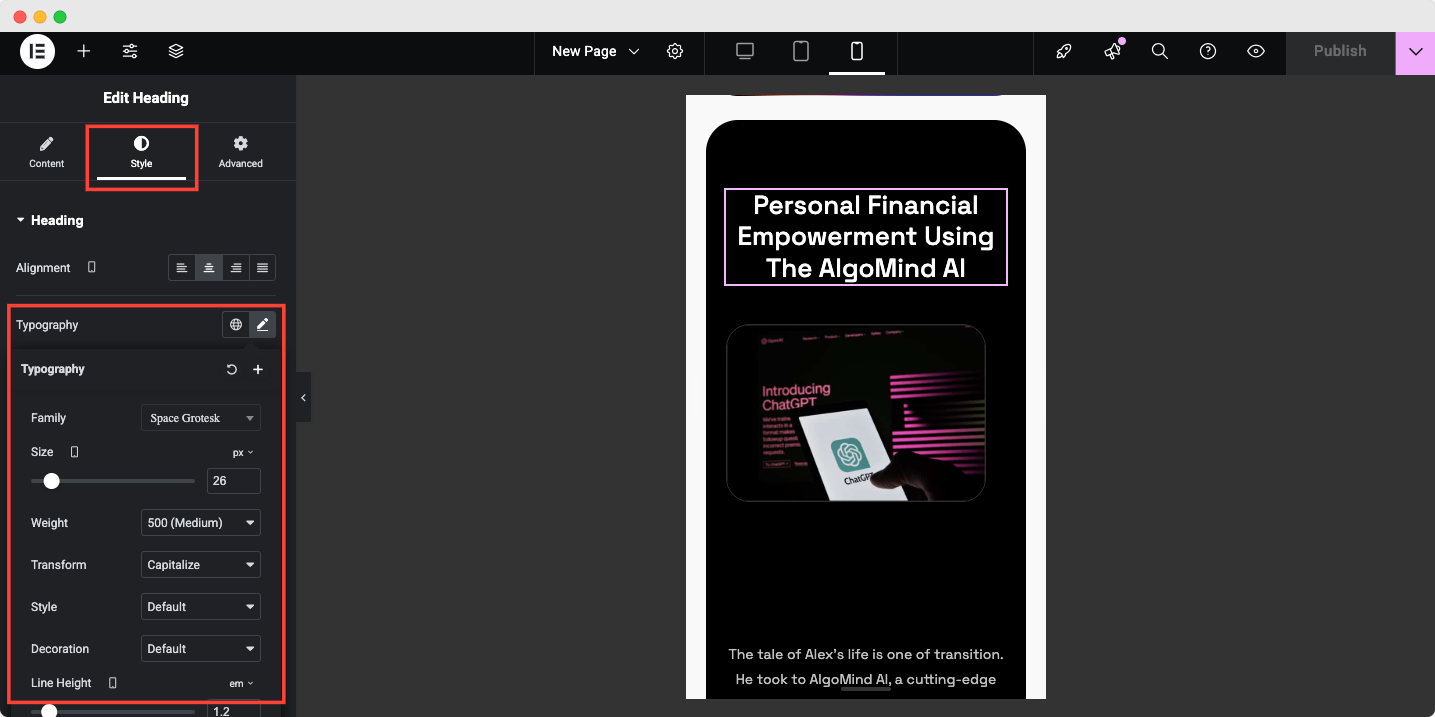Click the font size input showing 26

point(233,481)
